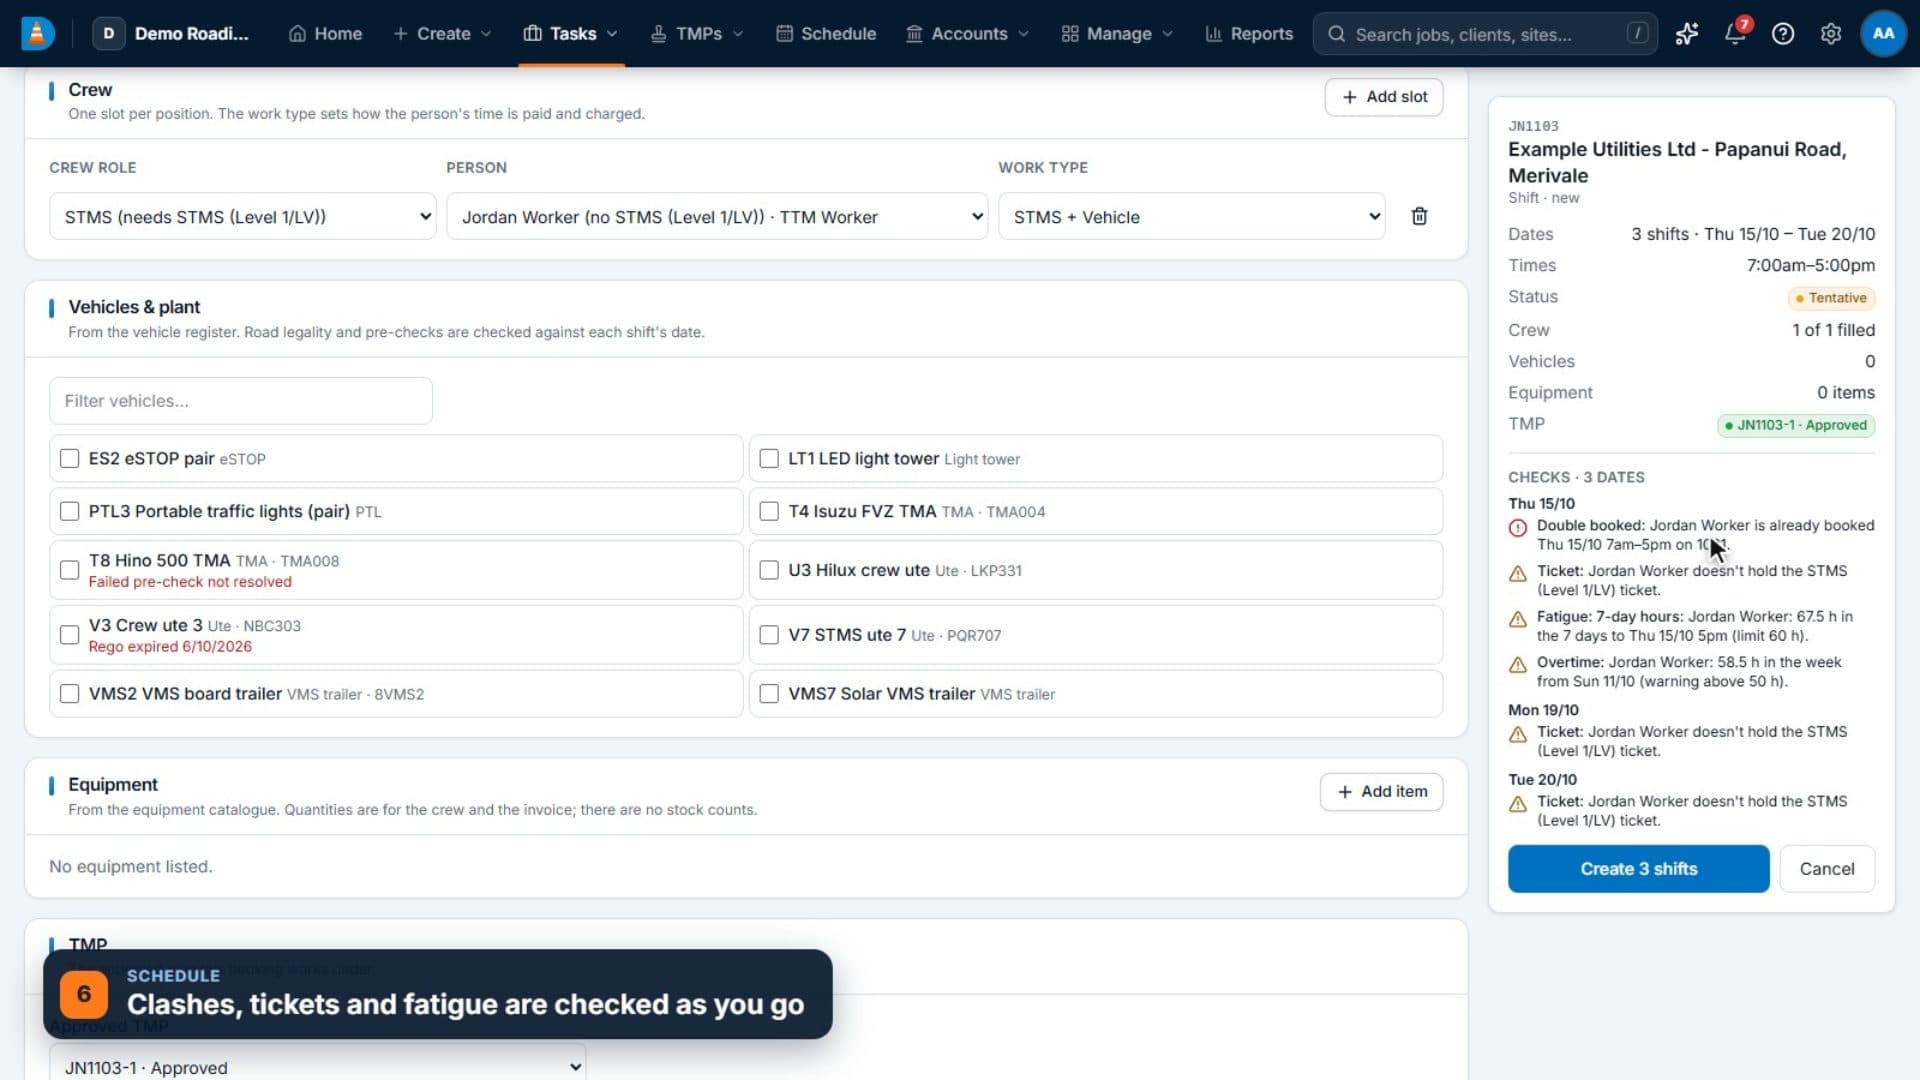Expand the Accounts menu
The image size is (1920, 1080).
click(x=967, y=33)
